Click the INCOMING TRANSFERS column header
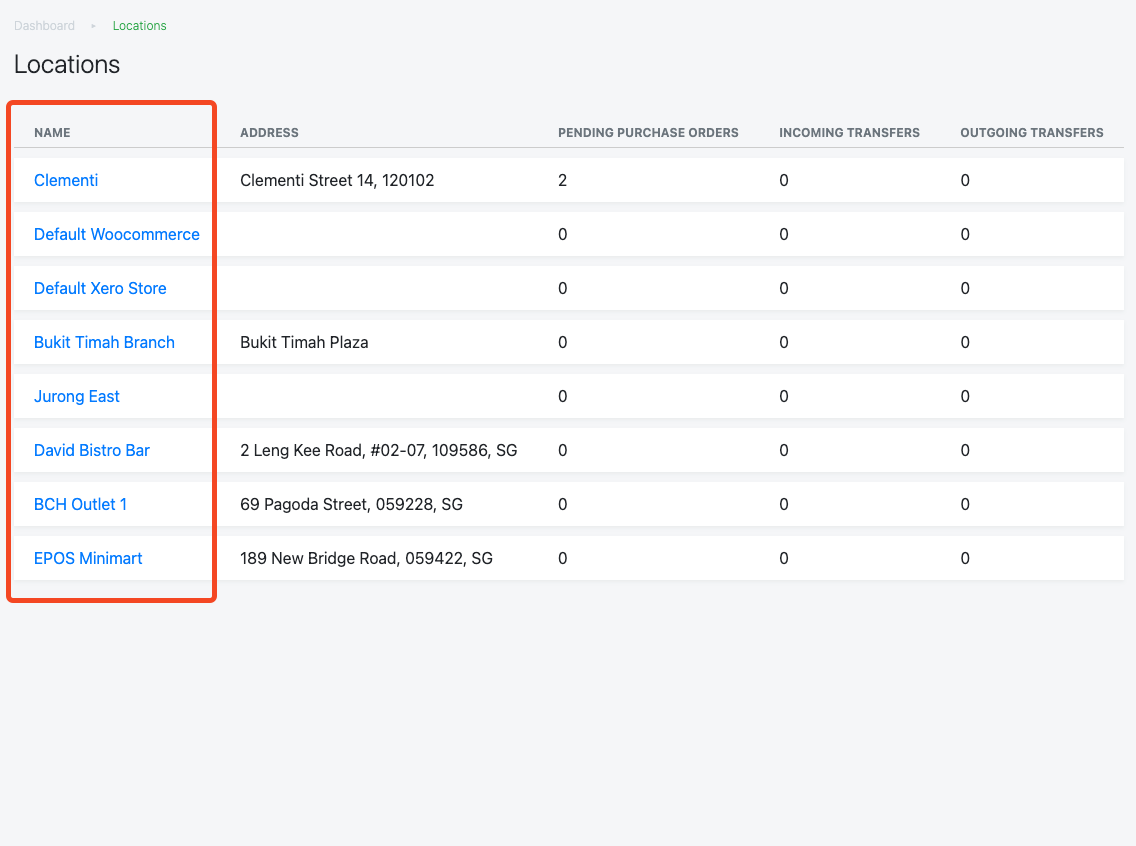The height and width of the screenshot is (846, 1136). click(x=849, y=133)
